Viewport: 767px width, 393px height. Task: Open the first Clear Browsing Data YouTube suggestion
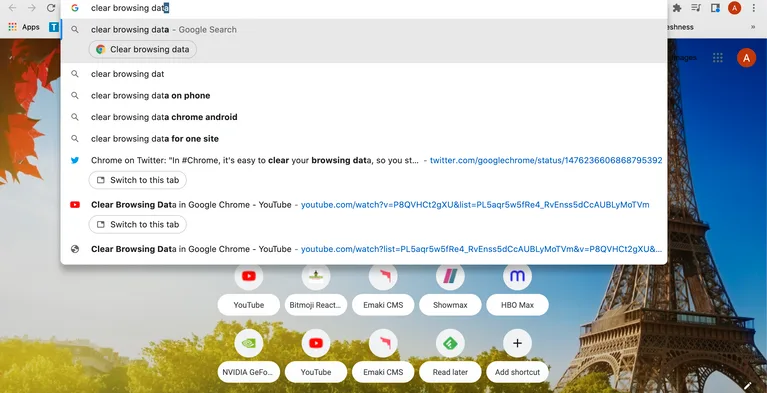pyautogui.click(x=364, y=205)
